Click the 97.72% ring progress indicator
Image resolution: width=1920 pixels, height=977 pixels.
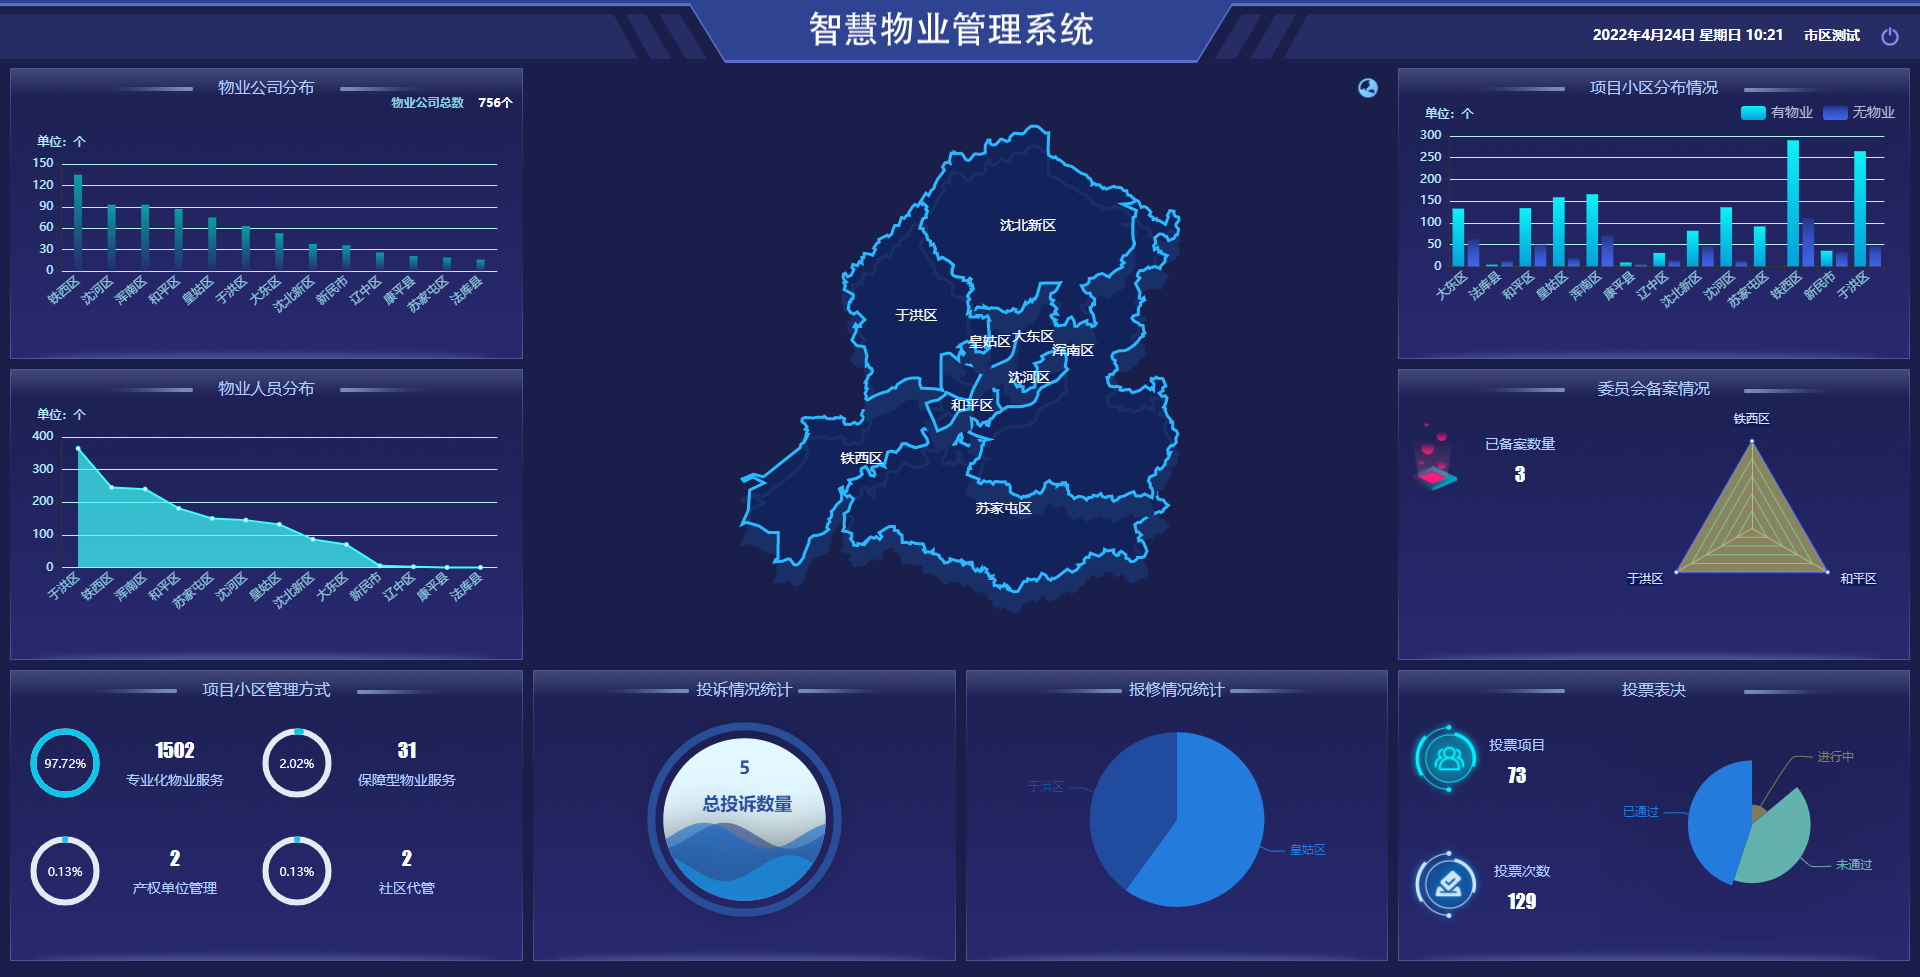65,763
